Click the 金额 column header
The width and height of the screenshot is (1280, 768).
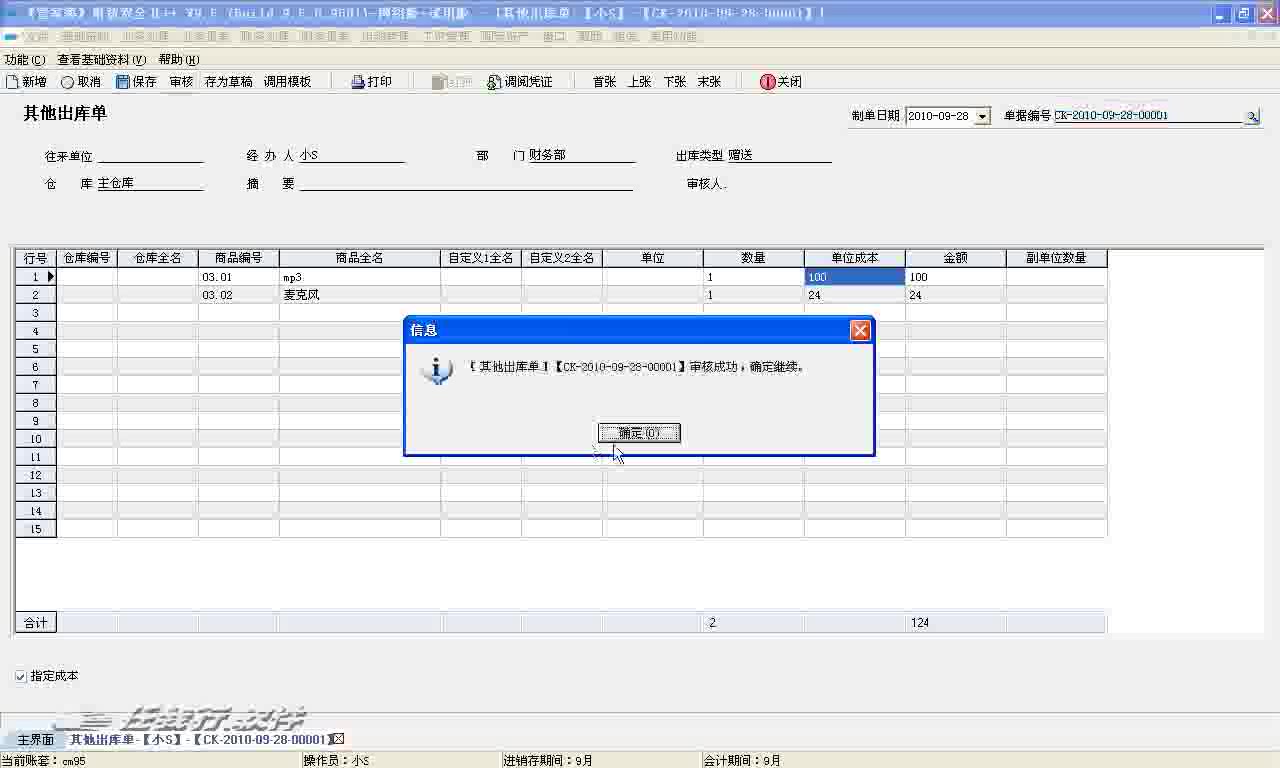[x=956, y=258]
